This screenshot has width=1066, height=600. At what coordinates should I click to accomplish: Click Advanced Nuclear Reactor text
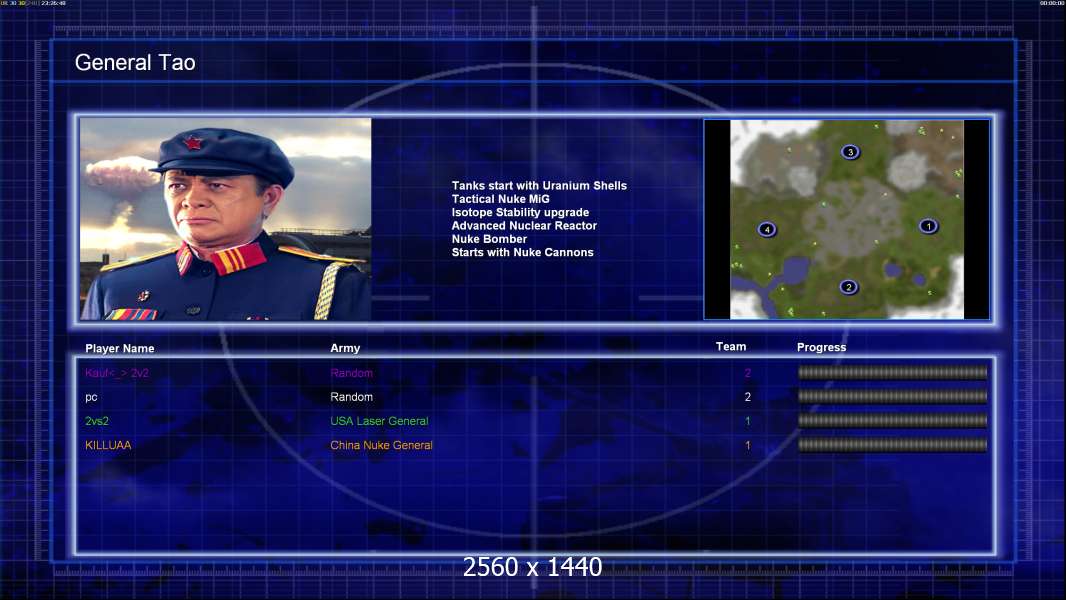[524, 226]
